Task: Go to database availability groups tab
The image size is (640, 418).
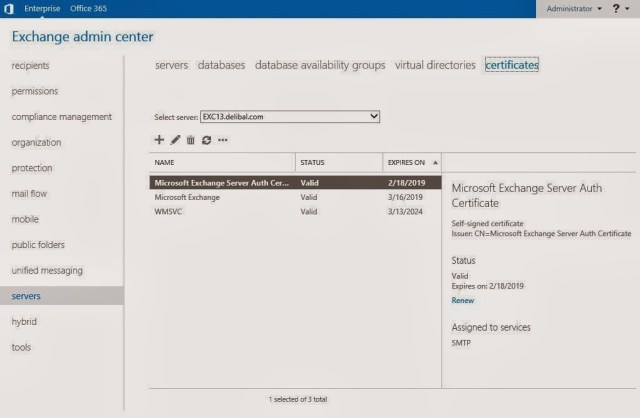Action: coord(320,65)
